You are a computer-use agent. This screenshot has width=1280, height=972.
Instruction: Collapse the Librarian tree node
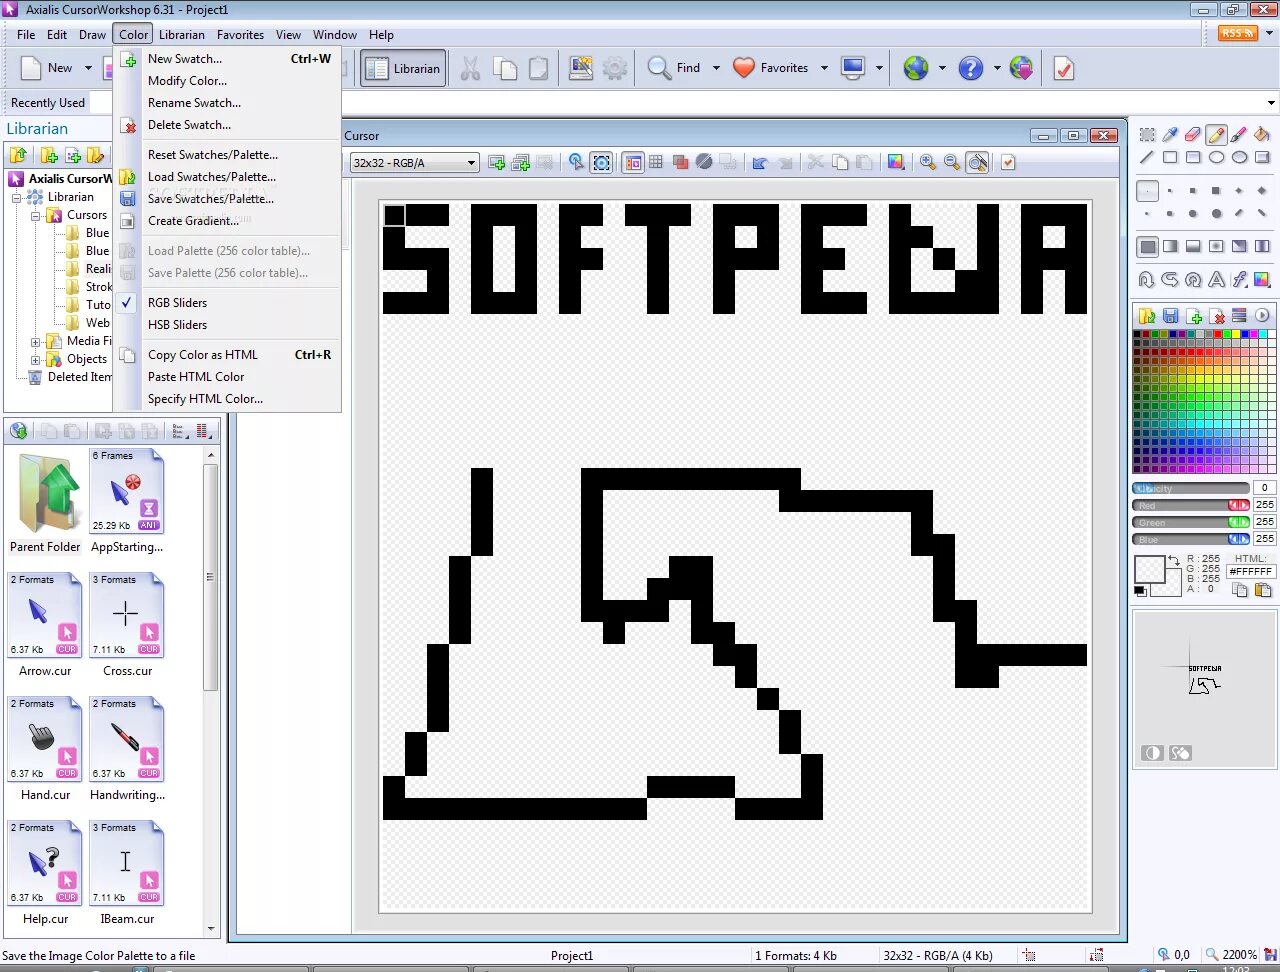(17, 197)
